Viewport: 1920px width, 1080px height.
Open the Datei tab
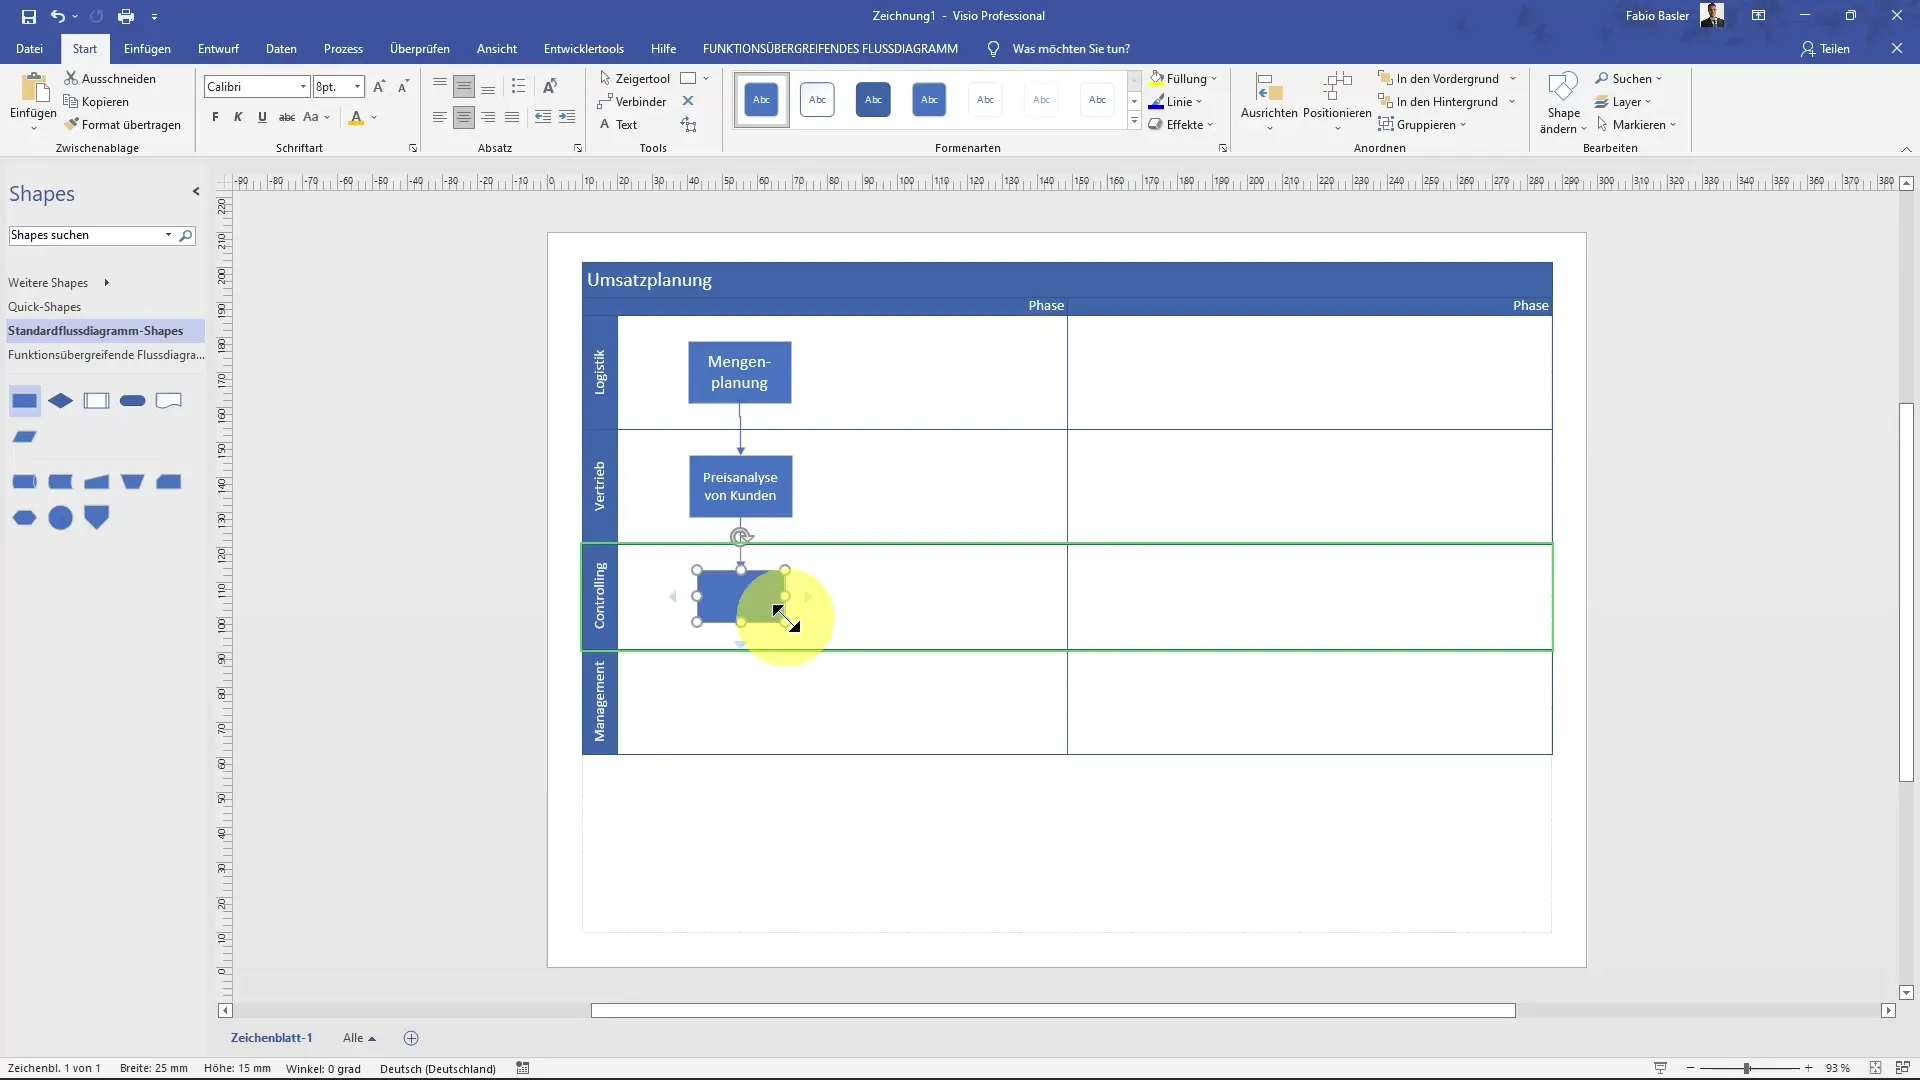click(x=29, y=48)
